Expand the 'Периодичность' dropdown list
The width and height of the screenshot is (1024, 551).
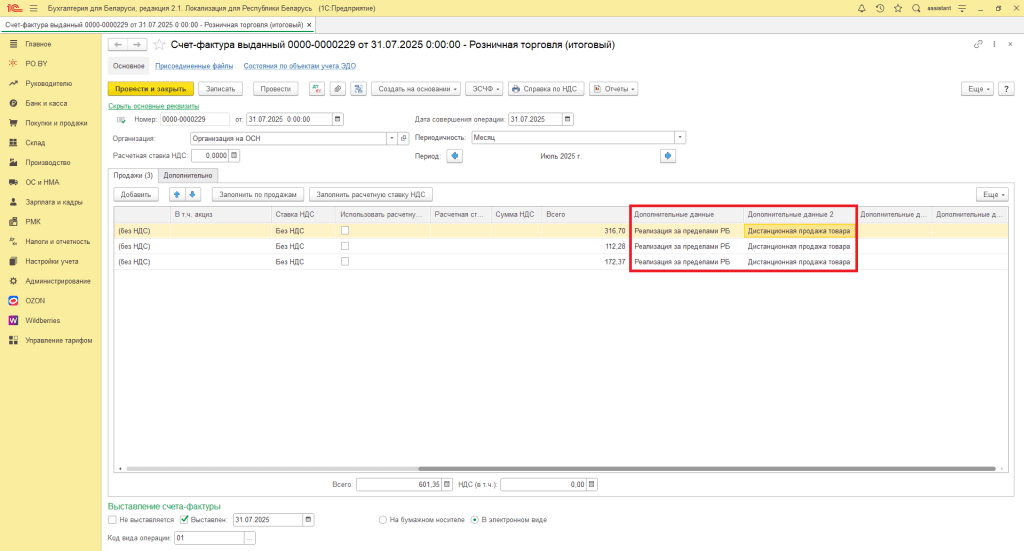(x=680, y=138)
